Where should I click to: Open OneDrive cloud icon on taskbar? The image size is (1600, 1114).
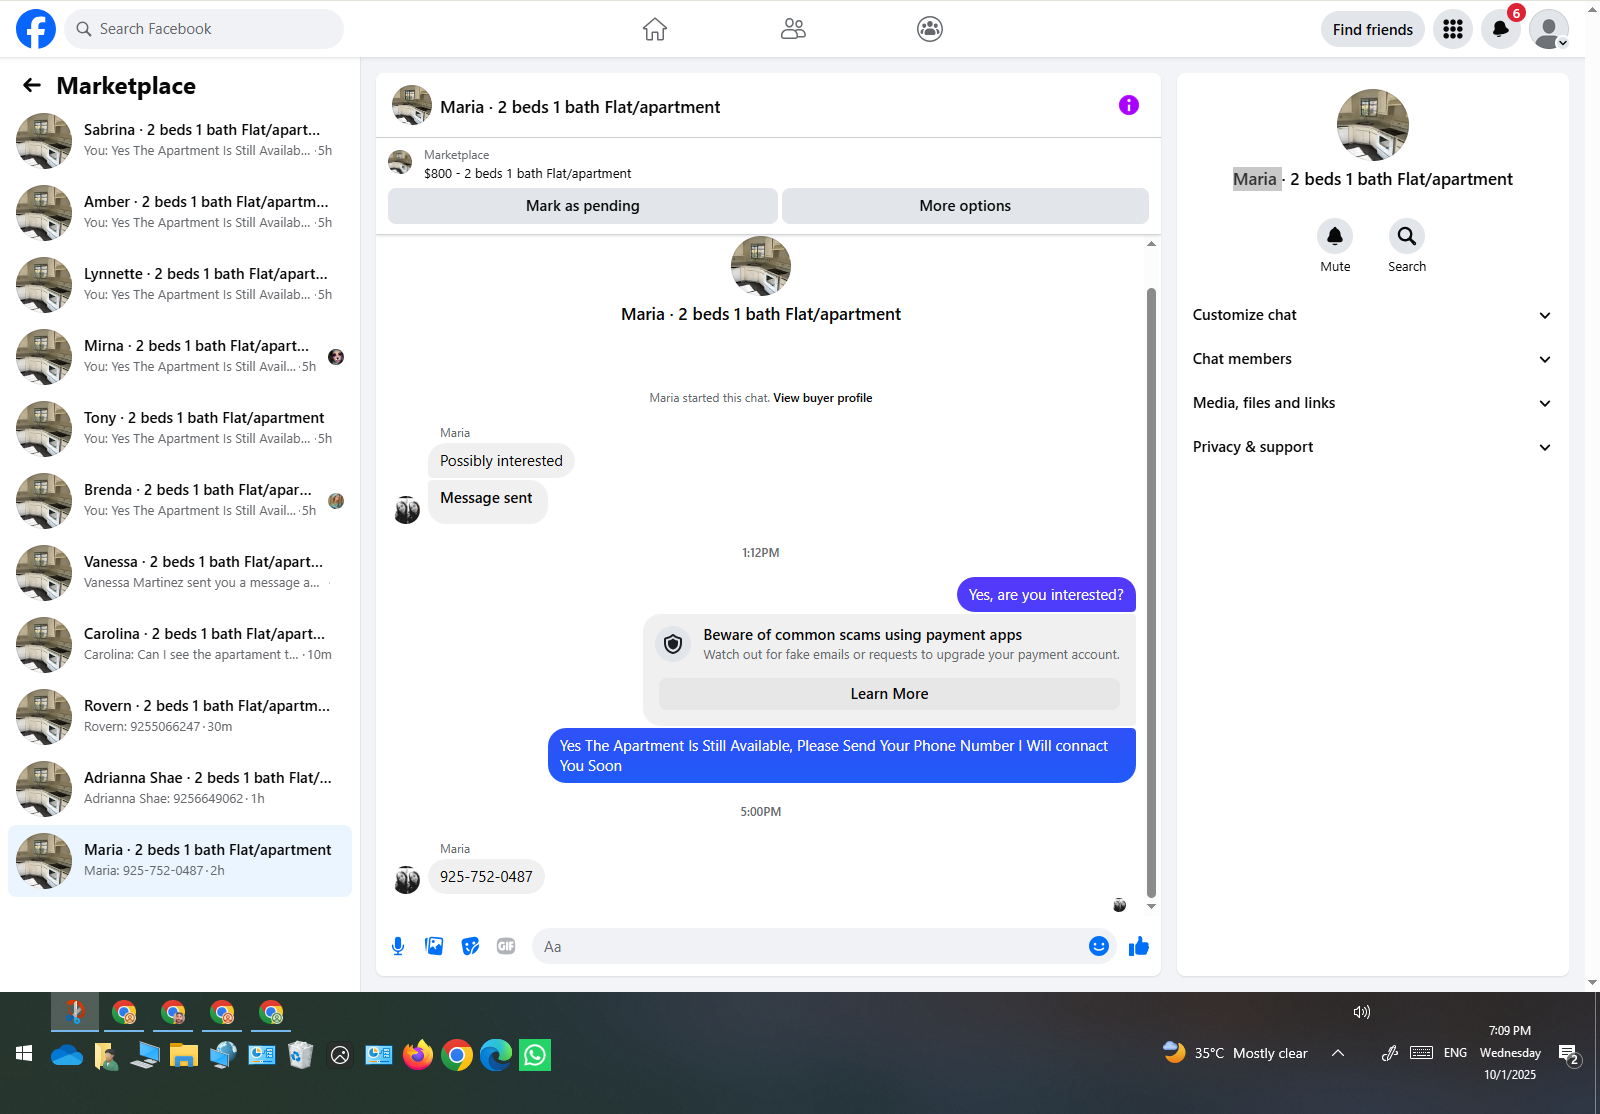click(x=67, y=1055)
